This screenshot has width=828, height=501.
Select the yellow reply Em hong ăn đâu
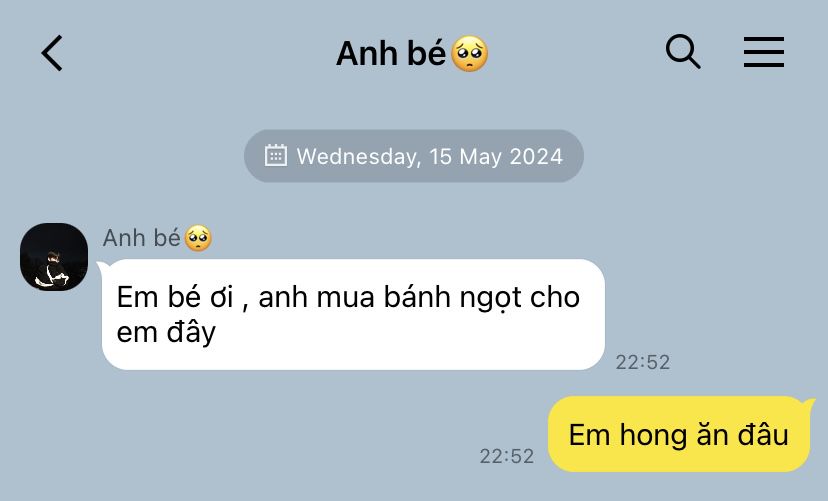coord(679,434)
